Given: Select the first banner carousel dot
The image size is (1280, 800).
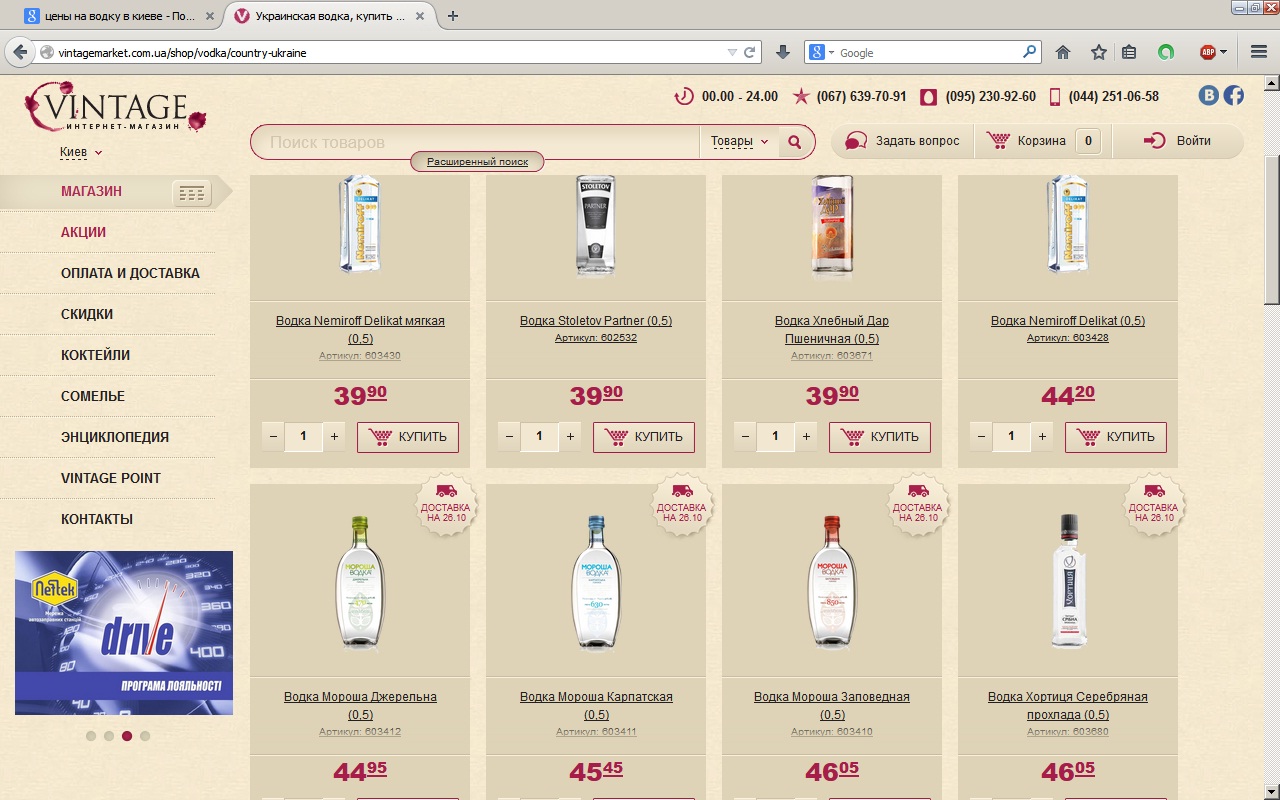Looking at the screenshot, I should pyautogui.click(x=91, y=736).
